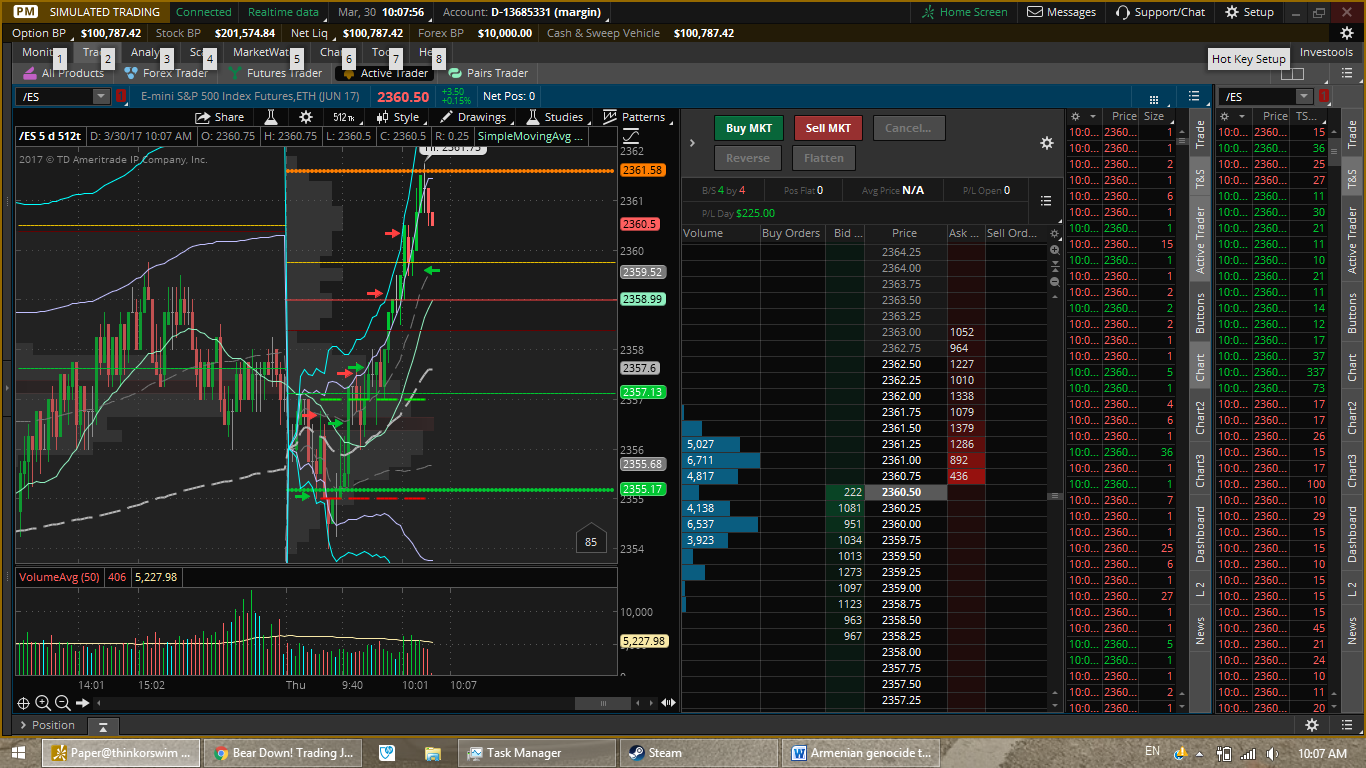Image resolution: width=1366 pixels, height=768 pixels.
Task: Click the right arrow icon beside chart zoom
Action: point(83,703)
